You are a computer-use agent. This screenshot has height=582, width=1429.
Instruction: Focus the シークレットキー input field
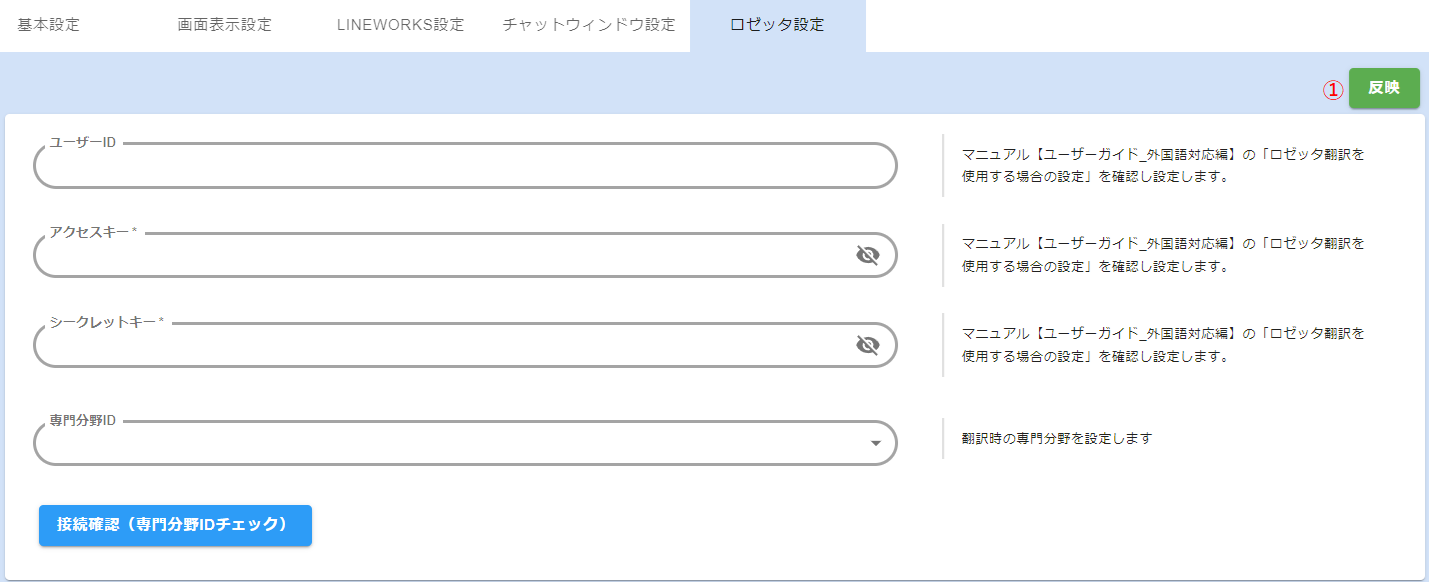(x=440, y=347)
